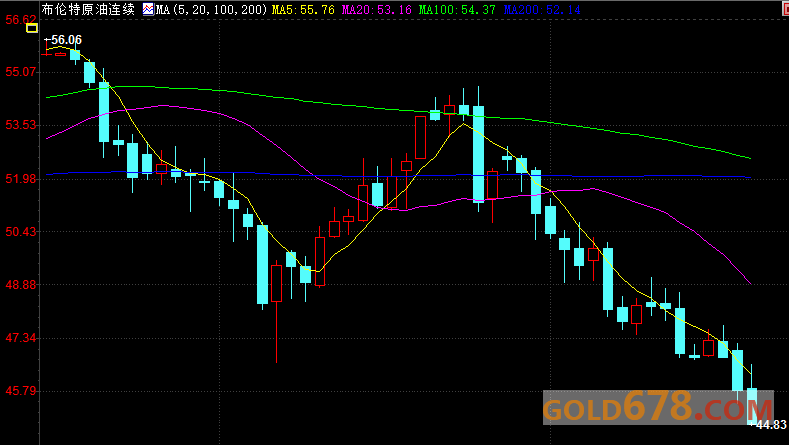This screenshot has height=445, width=789.
Task: Click the MA5: 55.76 value
Action: click(x=303, y=10)
